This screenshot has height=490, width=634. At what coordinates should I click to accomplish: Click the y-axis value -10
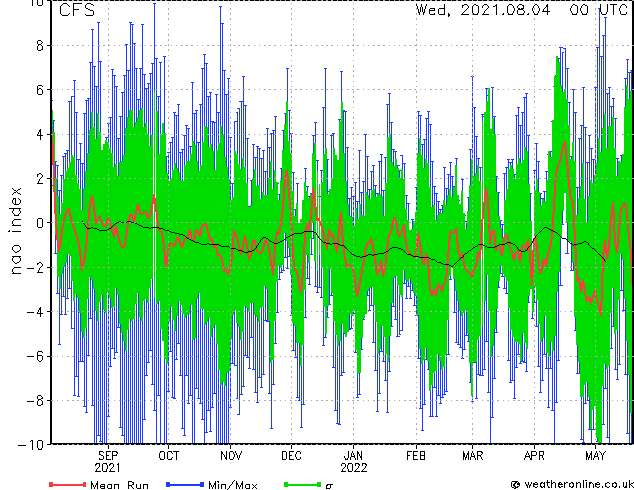(31, 445)
